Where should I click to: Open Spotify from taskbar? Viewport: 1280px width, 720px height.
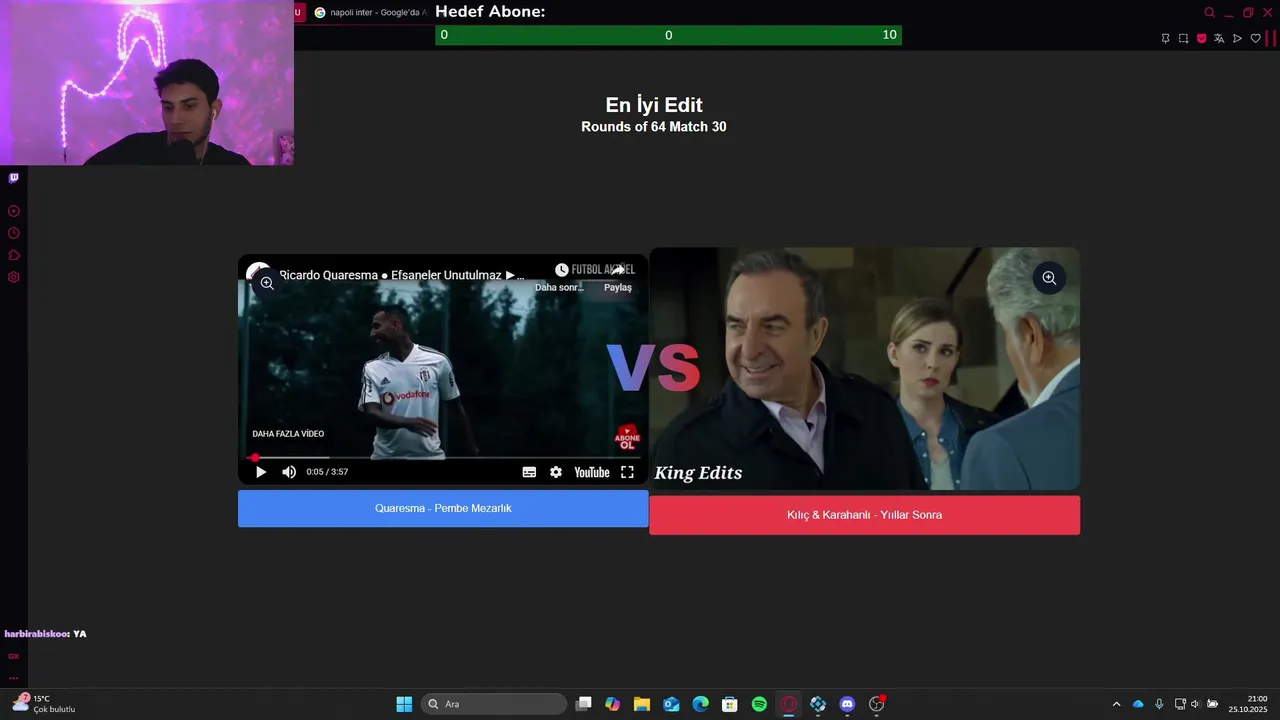pos(759,704)
